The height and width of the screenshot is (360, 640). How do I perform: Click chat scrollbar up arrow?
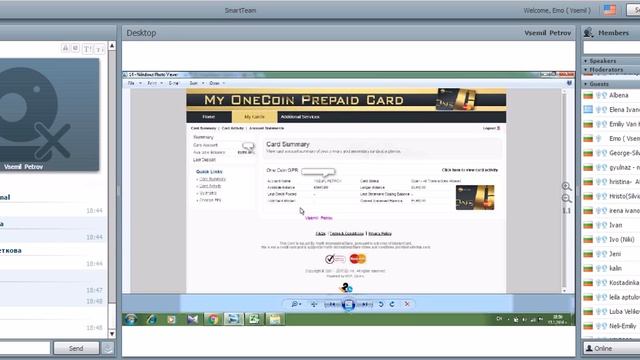point(112,46)
